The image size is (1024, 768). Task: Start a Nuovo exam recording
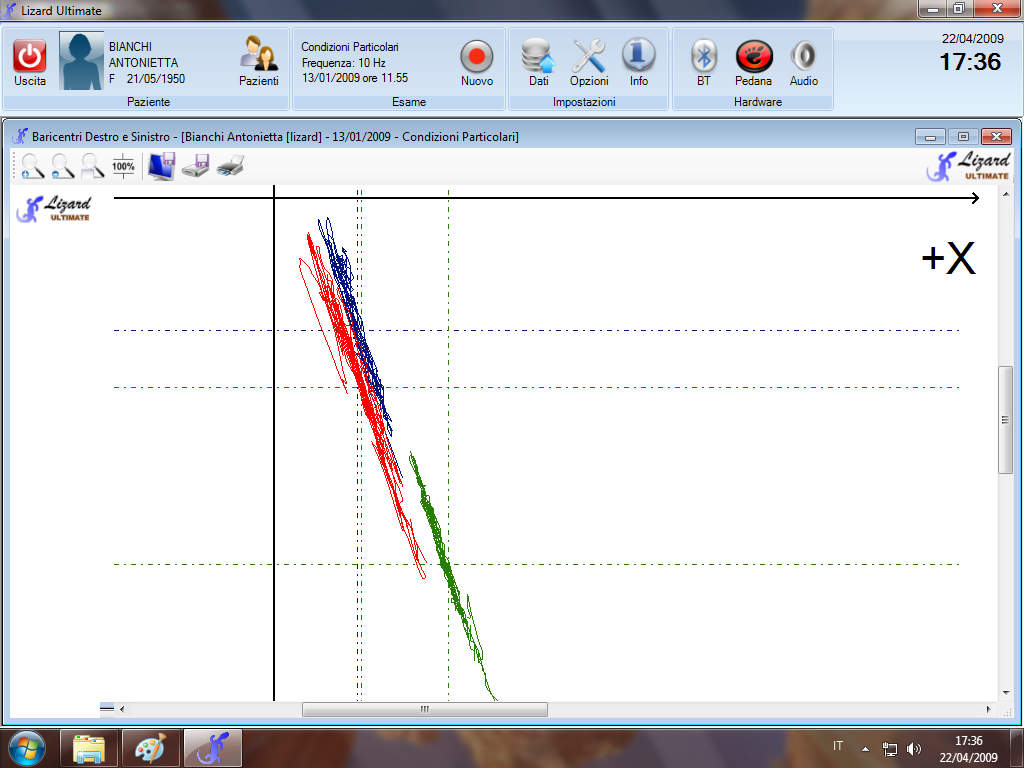point(477,61)
